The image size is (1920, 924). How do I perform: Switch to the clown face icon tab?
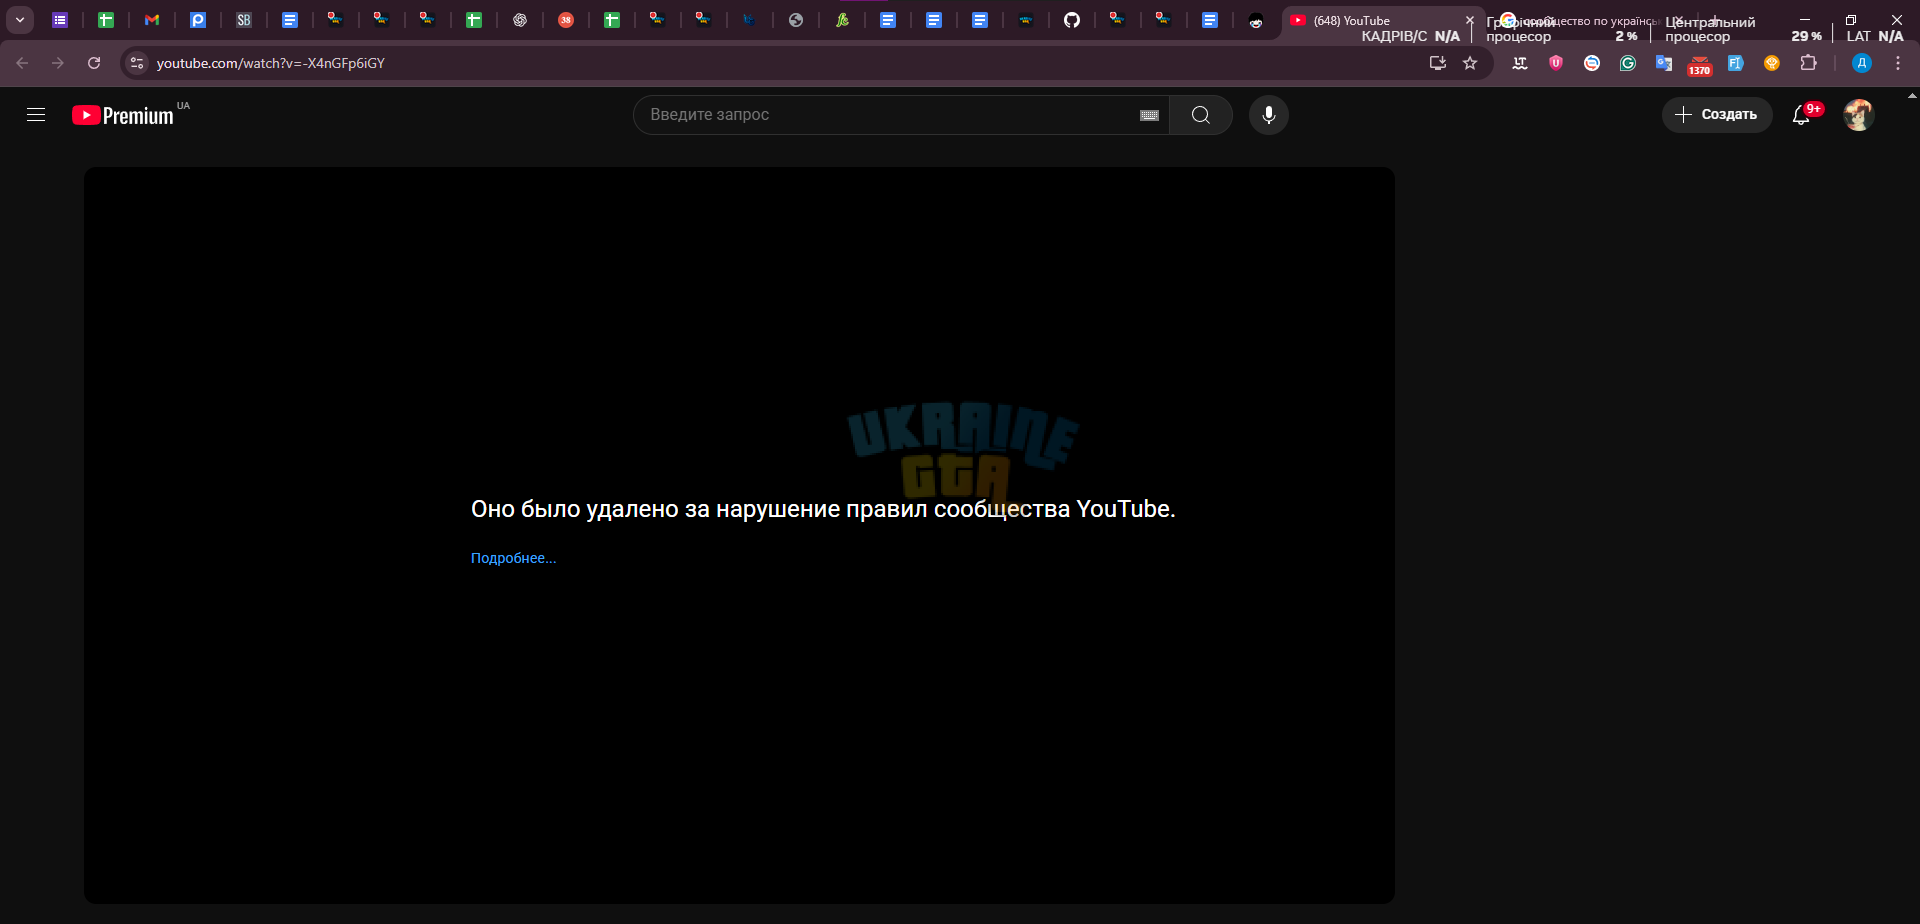click(x=1256, y=20)
